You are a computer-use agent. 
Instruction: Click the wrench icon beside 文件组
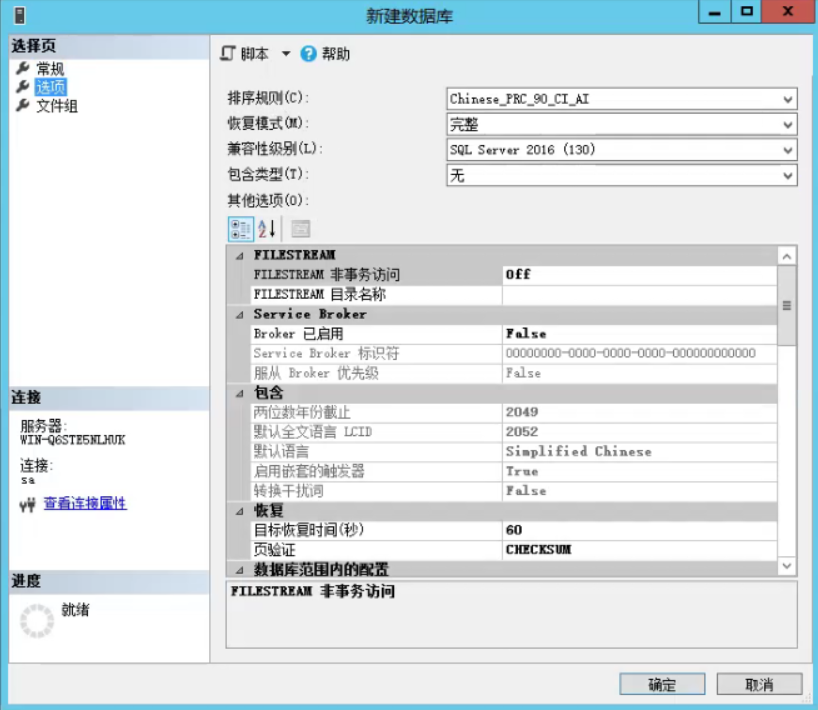(22, 105)
